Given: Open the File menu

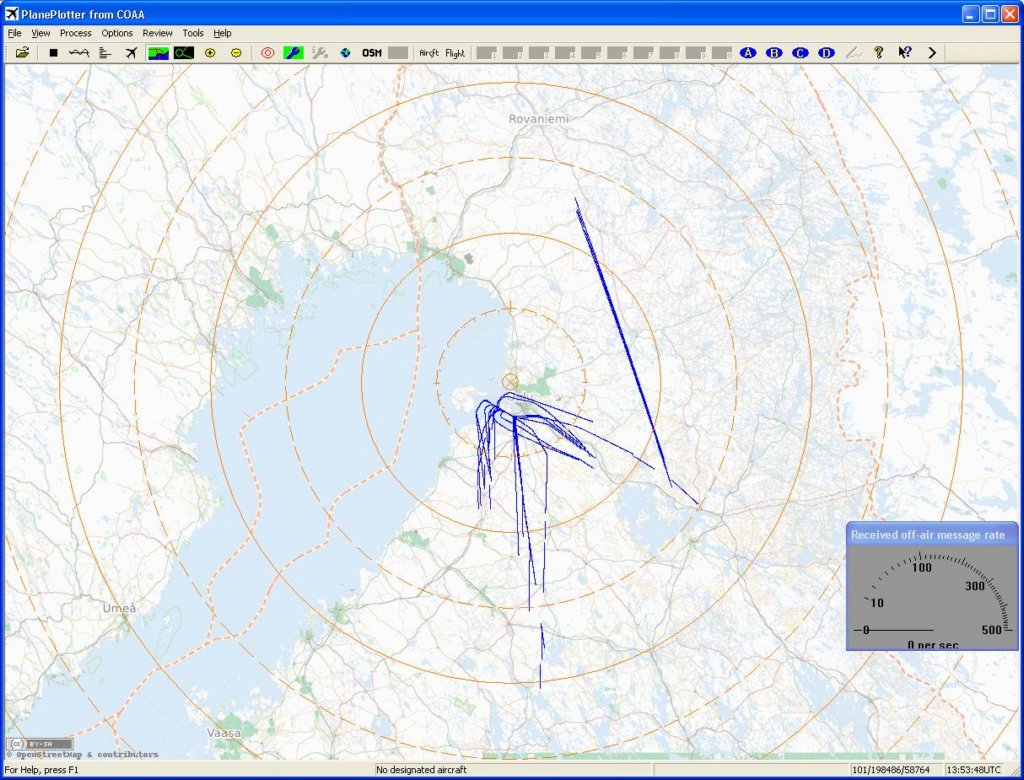Looking at the screenshot, I should click(x=14, y=33).
